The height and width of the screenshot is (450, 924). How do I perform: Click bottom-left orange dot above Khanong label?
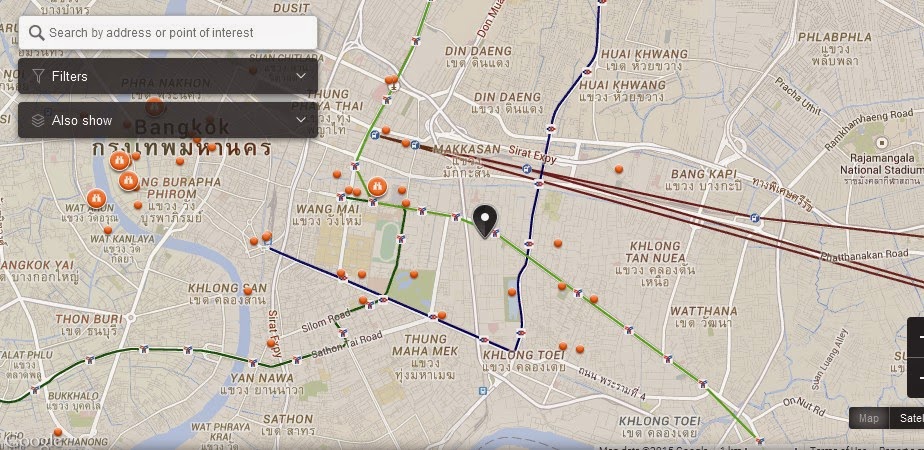(x=58, y=432)
